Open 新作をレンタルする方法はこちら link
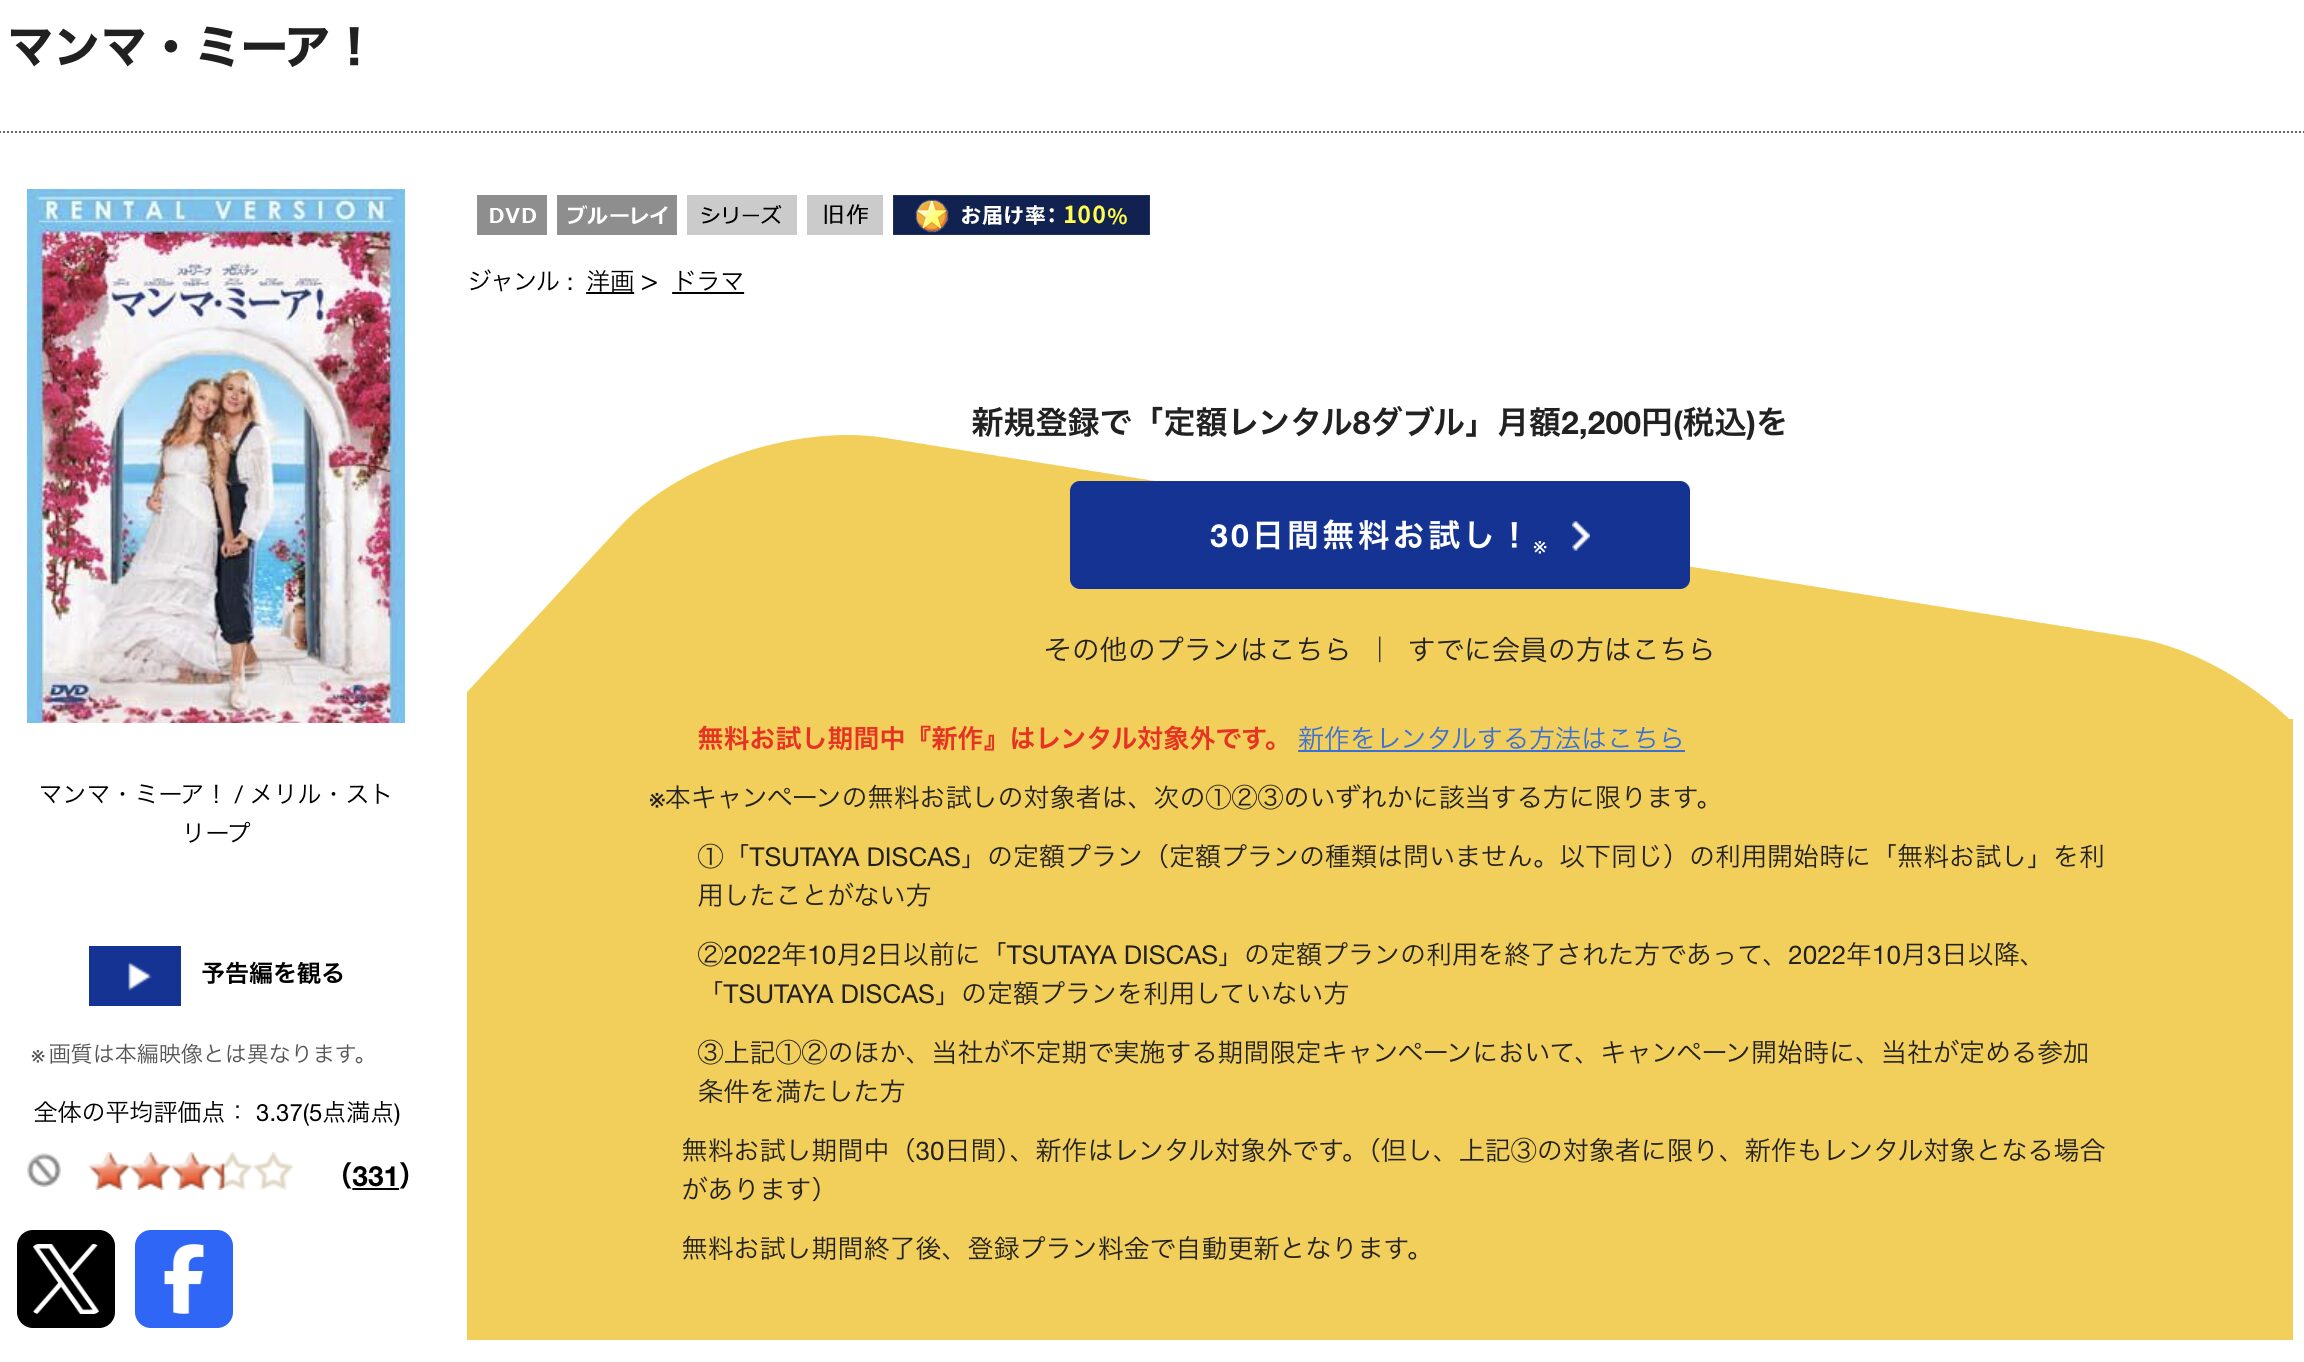The image size is (2304, 1362). tap(1491, 738)
